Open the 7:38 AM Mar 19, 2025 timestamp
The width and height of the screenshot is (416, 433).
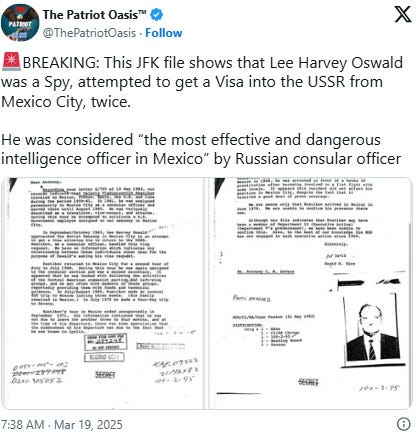pos(62,425)
